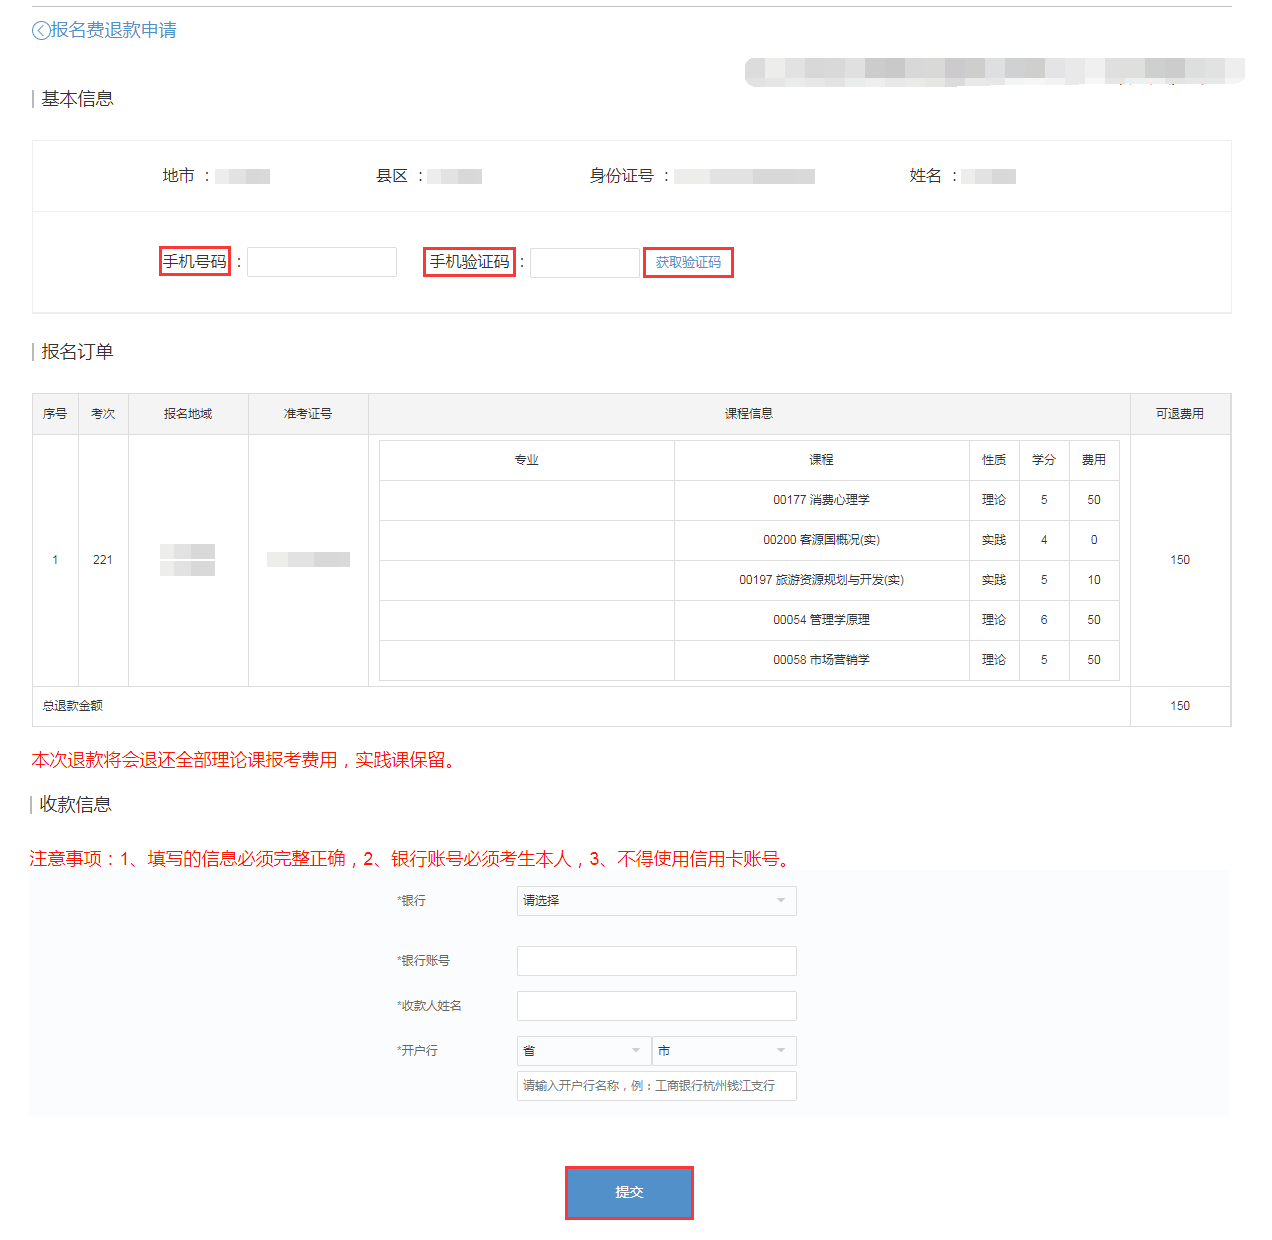1272x1240 pixels.
Task: Expand the 市 city selector
Action: coord(723,1050)
